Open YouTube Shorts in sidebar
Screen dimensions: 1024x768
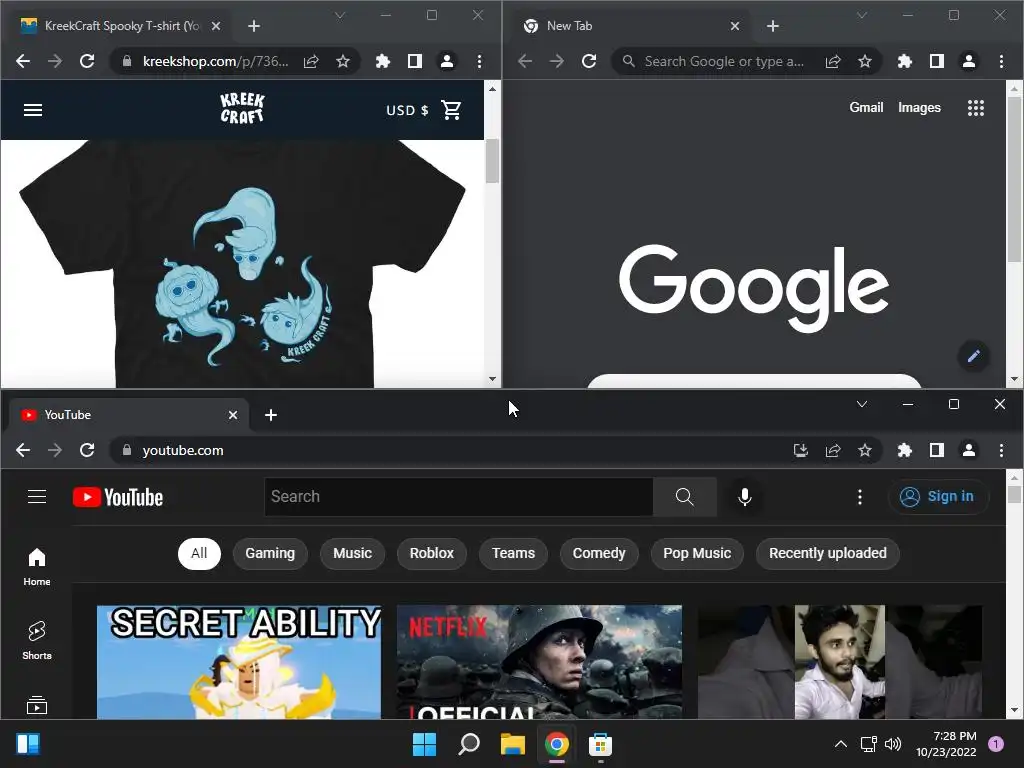[x=37, y=641]
